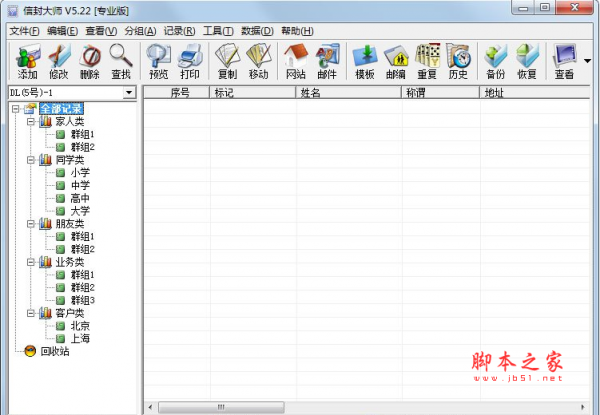Open the 编辑(E) menu
The height and width of the screenshot is (415, 600).
pos(62,31)
